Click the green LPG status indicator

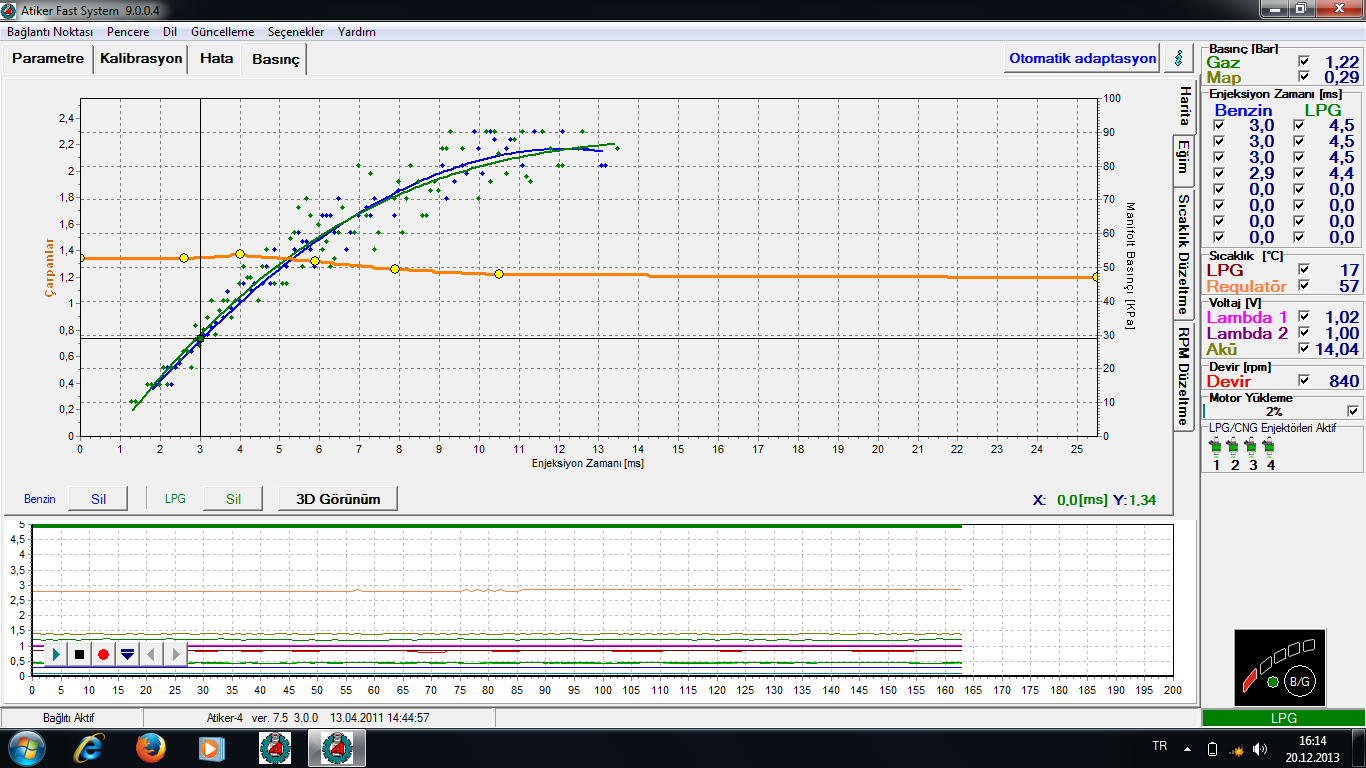click(1283, 718)
